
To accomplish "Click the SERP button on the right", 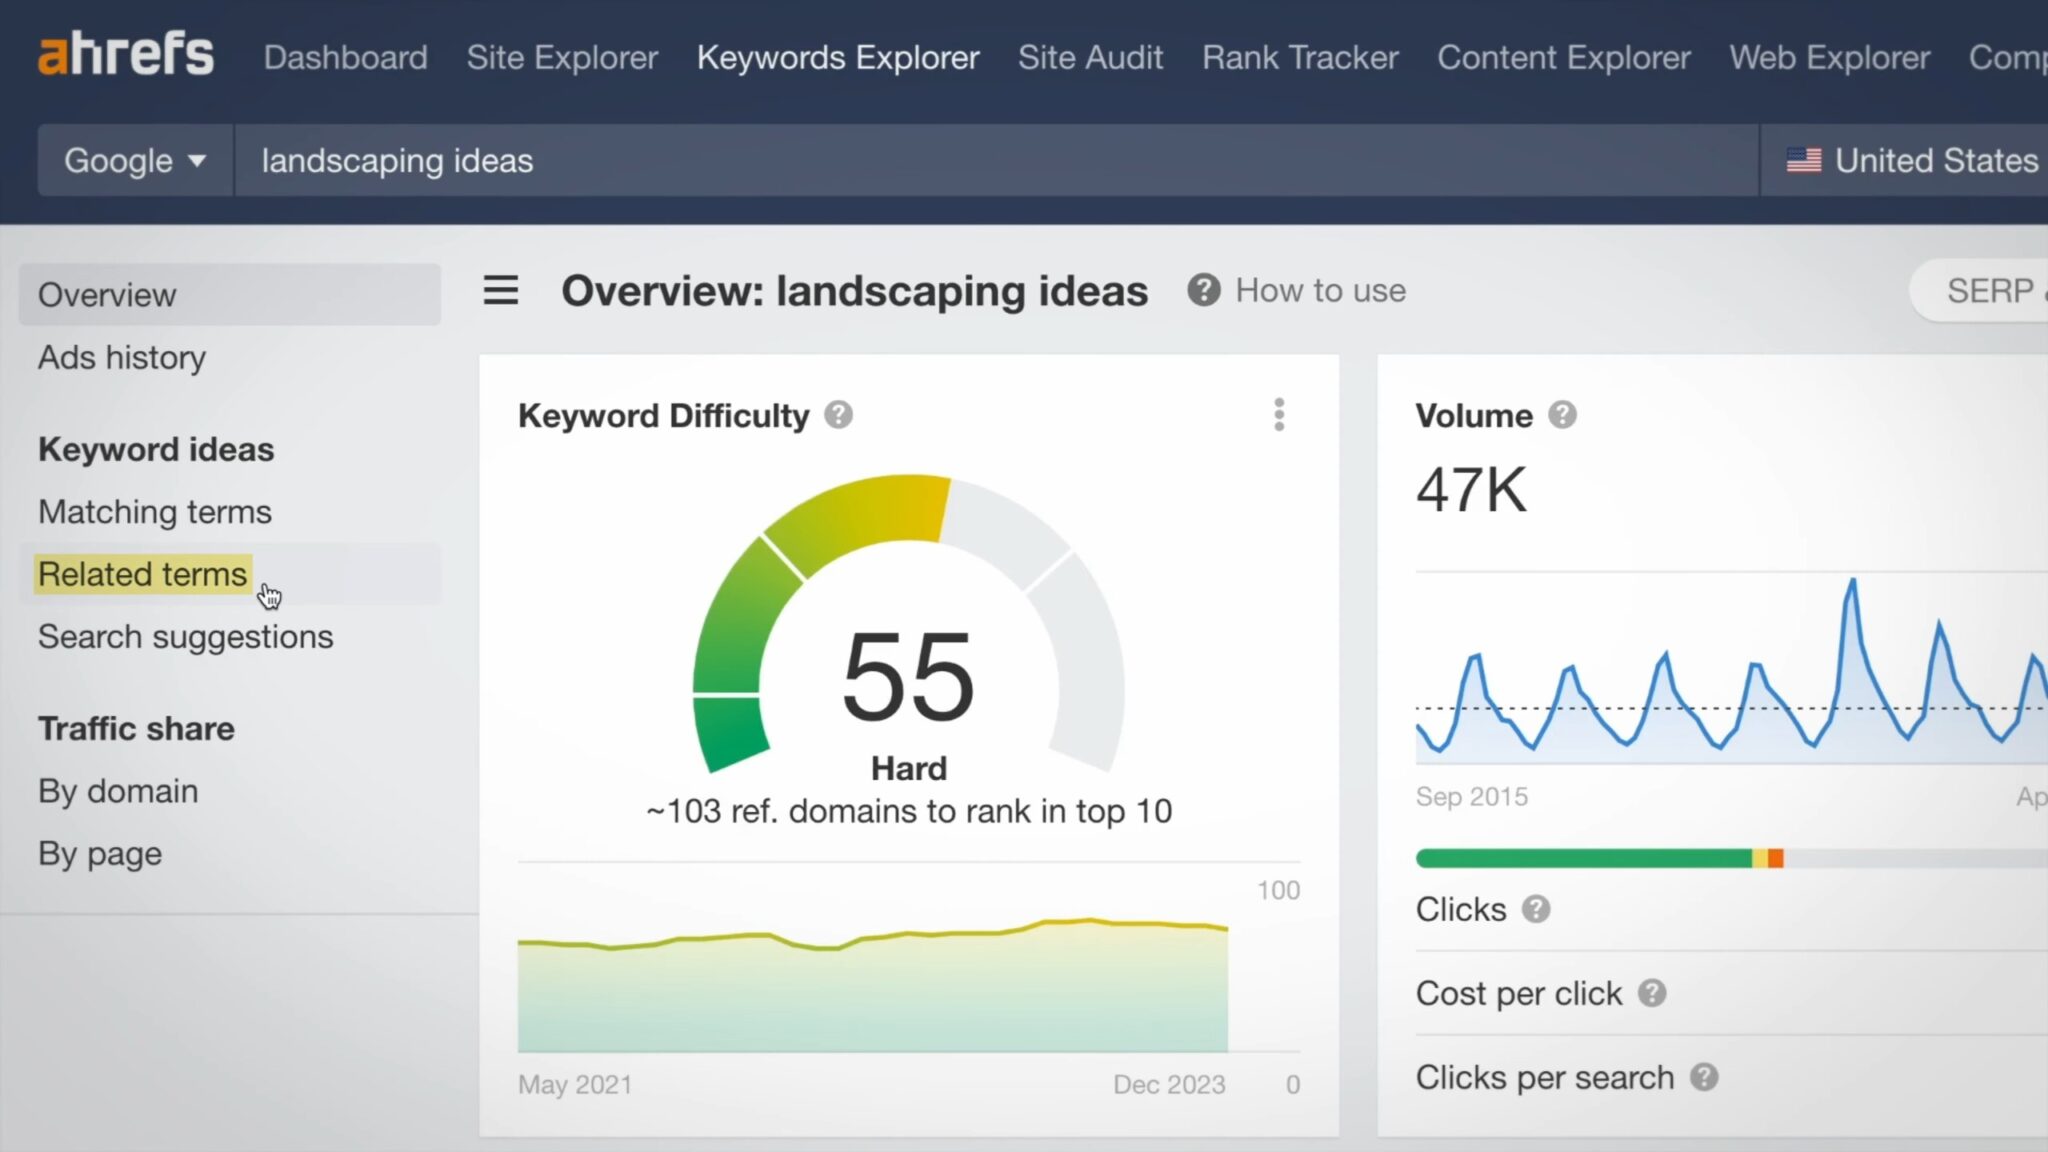I will [1980, 290].
